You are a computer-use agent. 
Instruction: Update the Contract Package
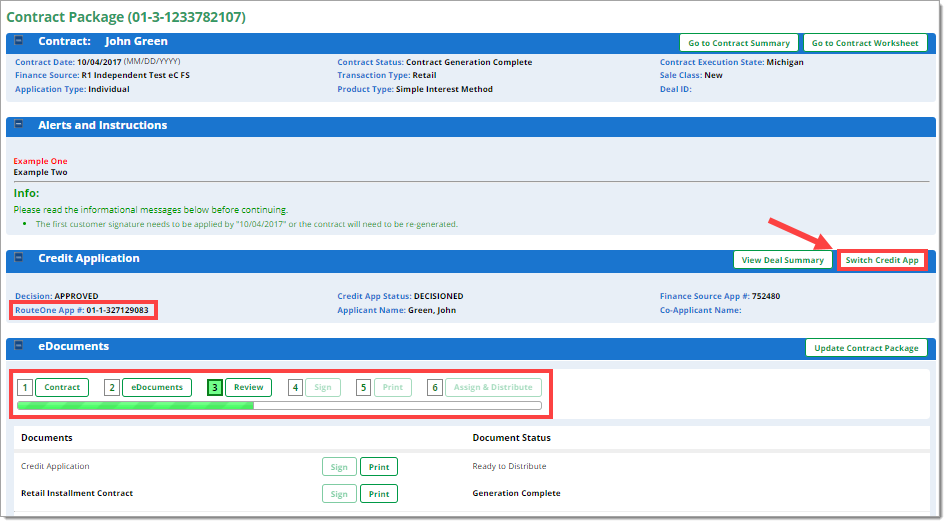coord(866,348)
